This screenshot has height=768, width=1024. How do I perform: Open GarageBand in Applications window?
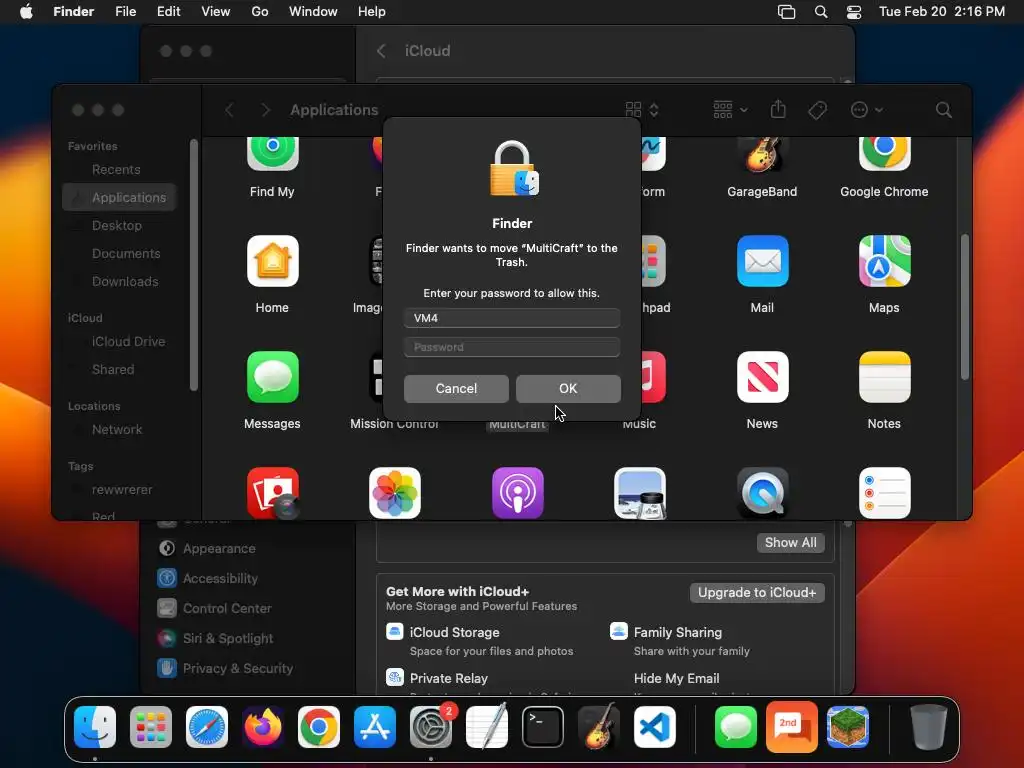pos(762,153)
